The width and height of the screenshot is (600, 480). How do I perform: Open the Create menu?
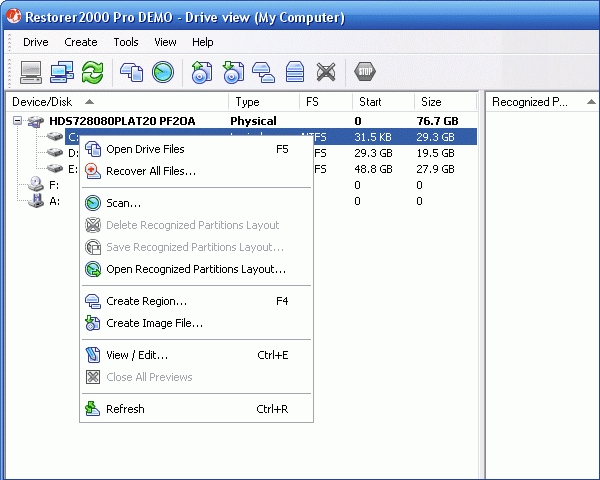click(x=81, y=42)
